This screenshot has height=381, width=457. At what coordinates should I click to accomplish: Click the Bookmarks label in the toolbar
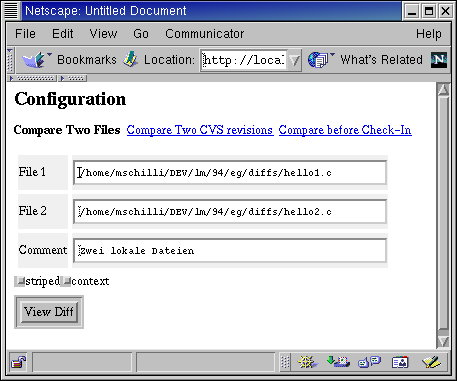87,60
